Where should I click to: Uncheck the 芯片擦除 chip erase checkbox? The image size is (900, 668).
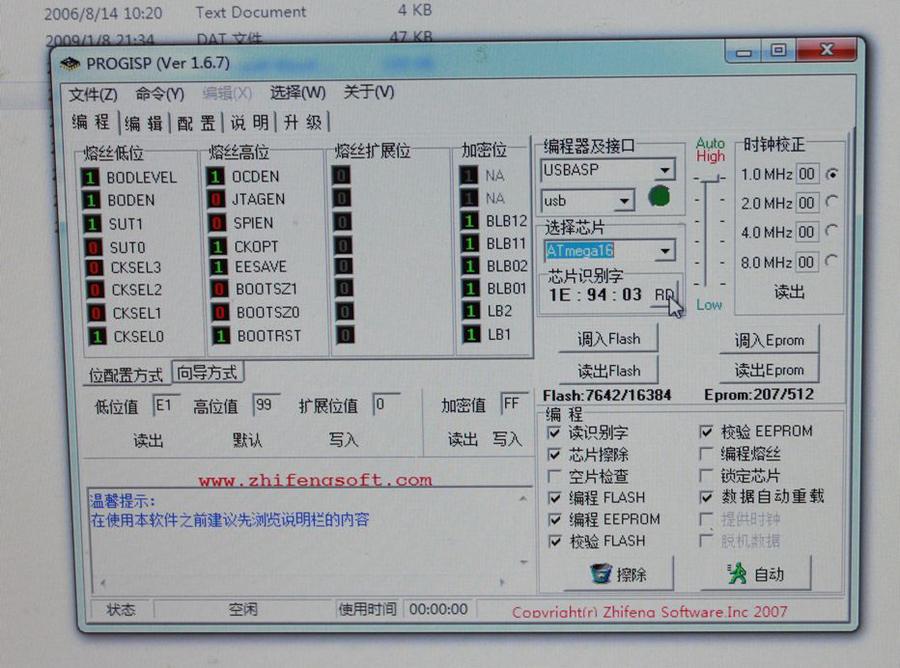pyautogui.click(x=555, y=455)
